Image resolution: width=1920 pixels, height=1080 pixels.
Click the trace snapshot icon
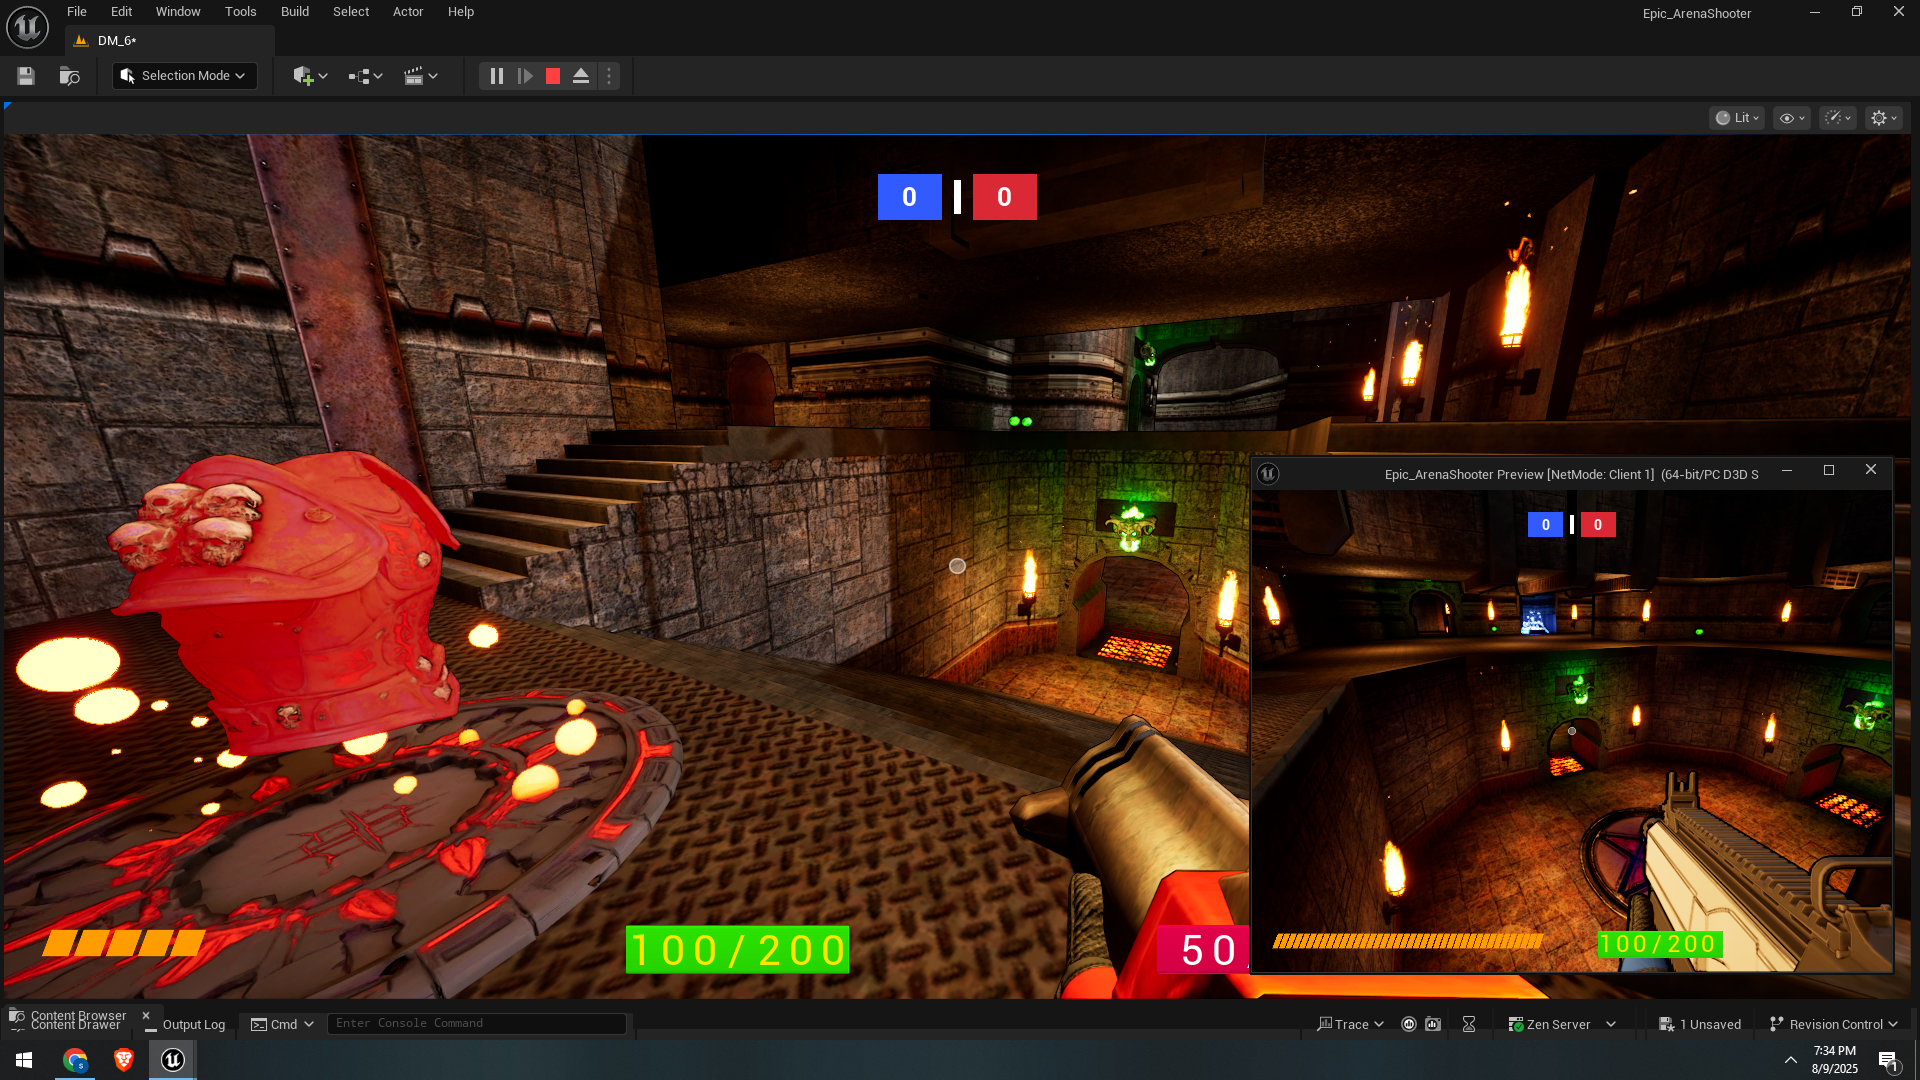(1433, 1024)
